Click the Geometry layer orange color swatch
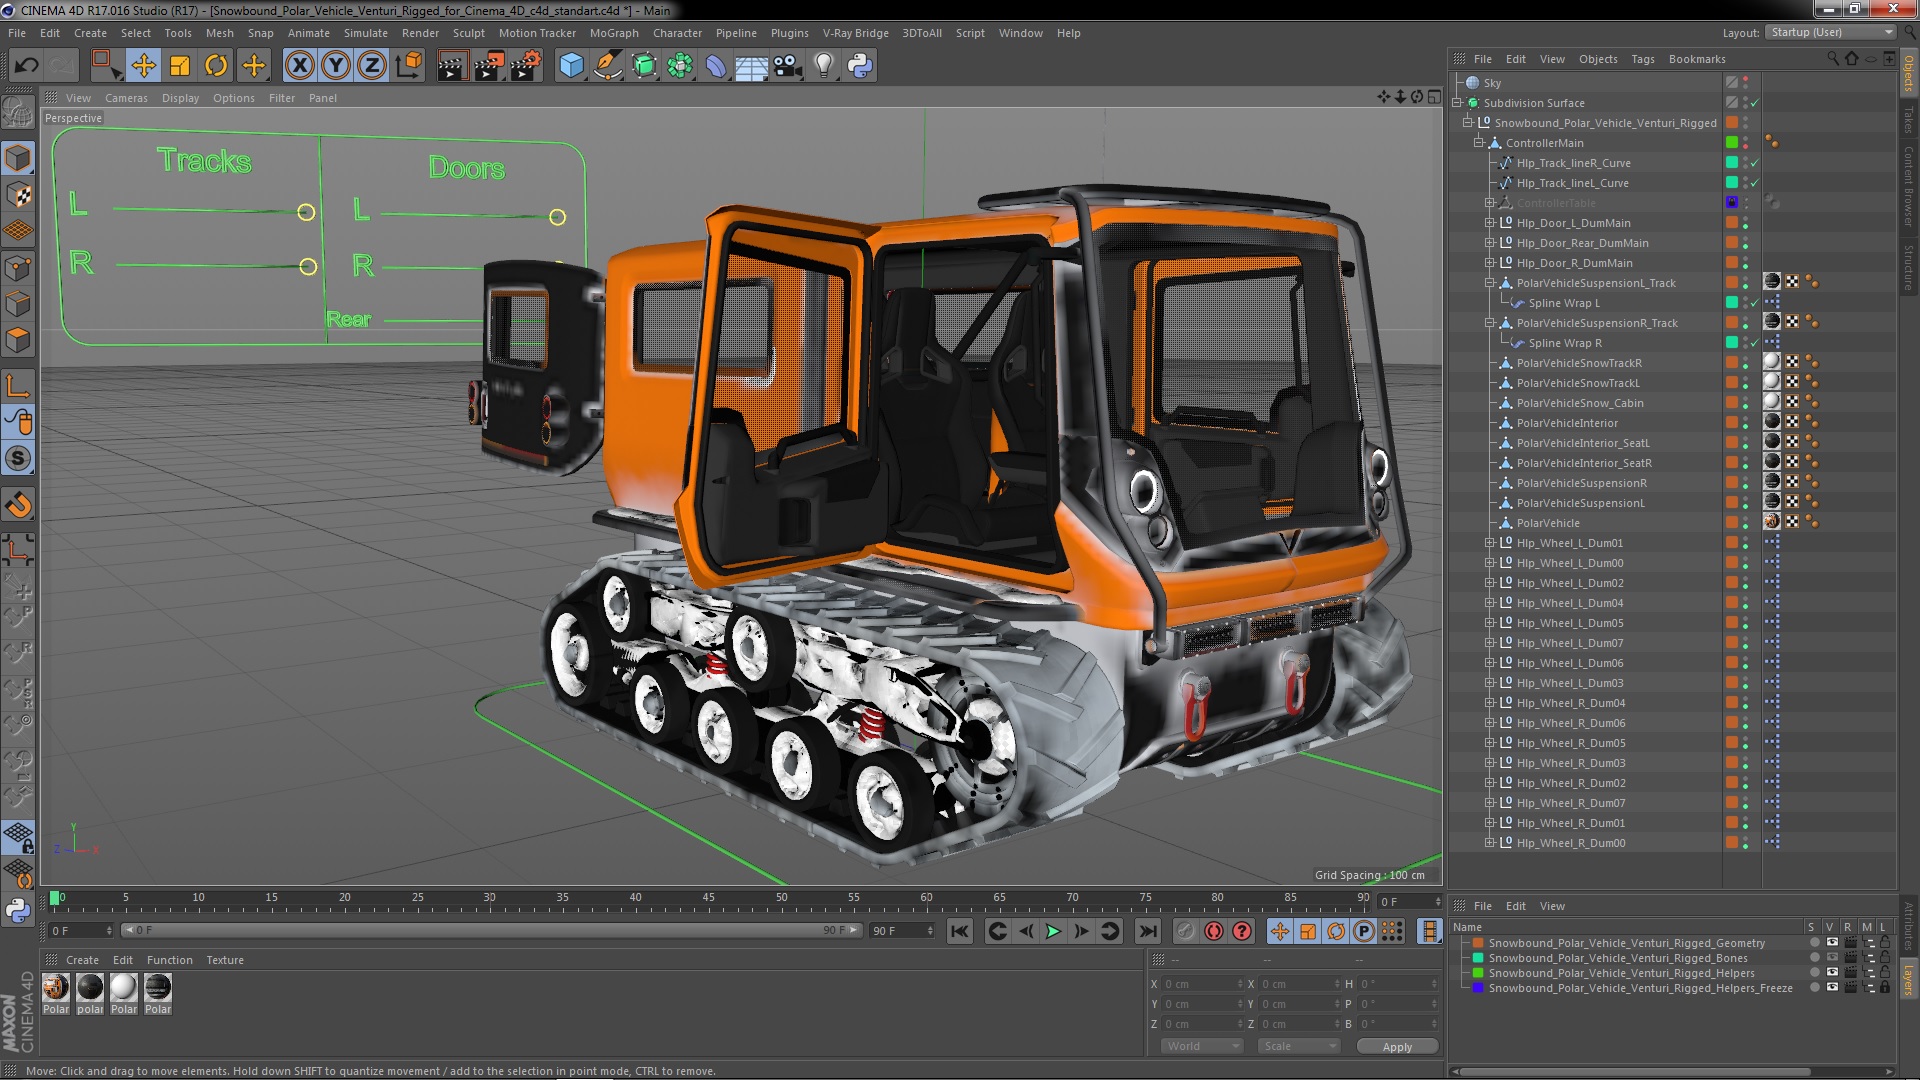Screen dimensions: 1920x1080 (1478, 943)
